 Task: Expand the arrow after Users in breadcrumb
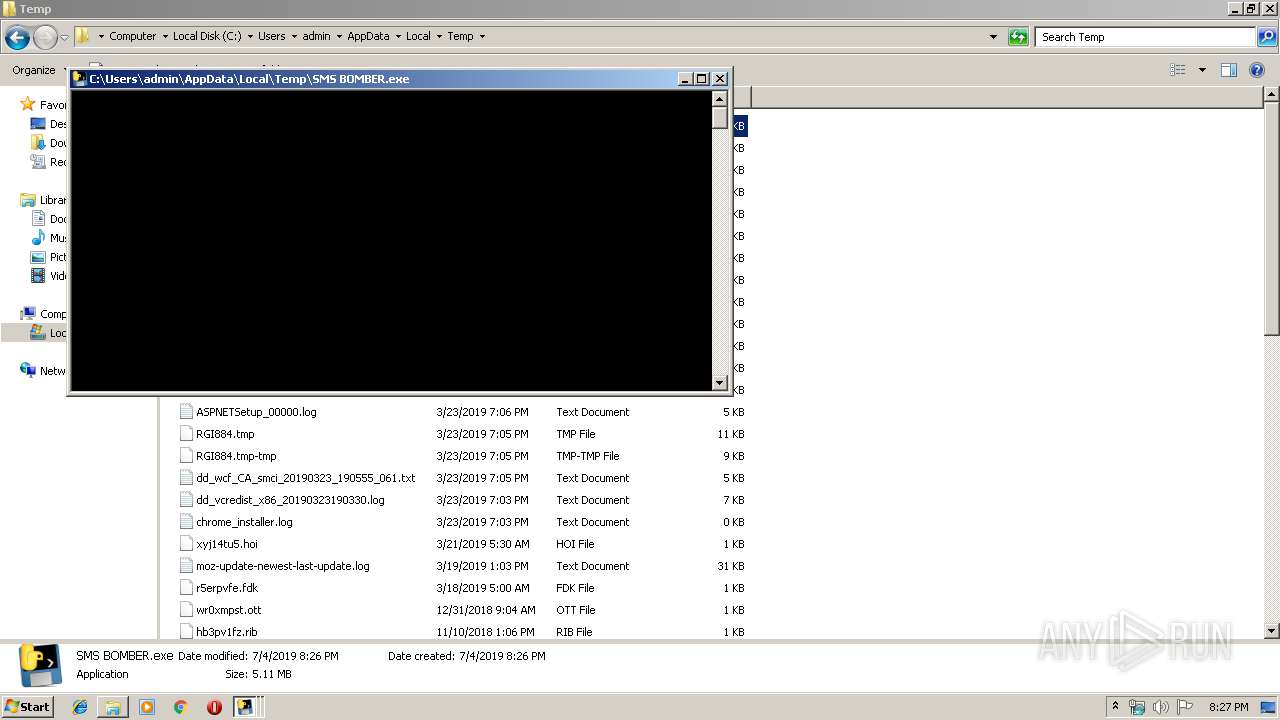point(294,36)
